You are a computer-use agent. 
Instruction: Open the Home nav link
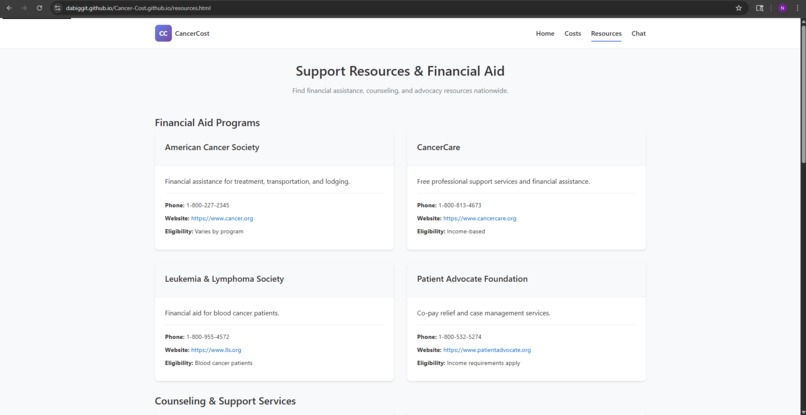click(545, 33)
